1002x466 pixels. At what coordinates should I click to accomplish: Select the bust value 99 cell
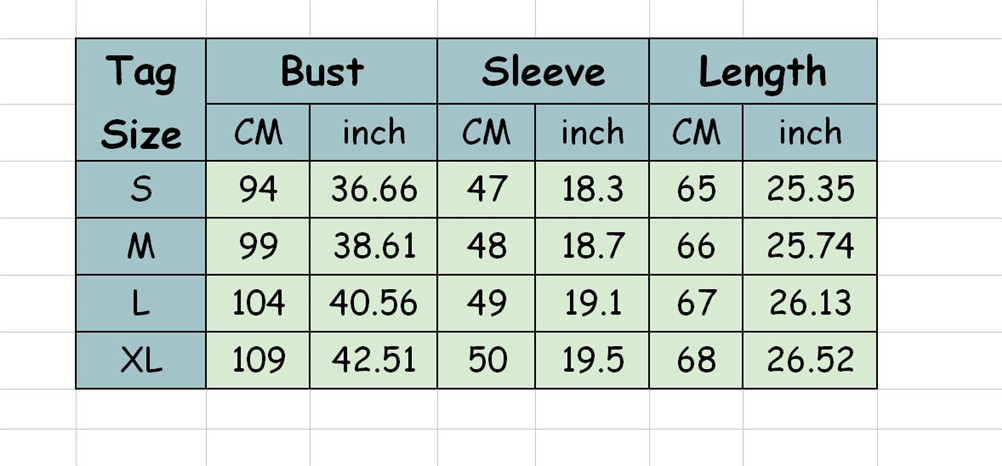tap(258, 246)
